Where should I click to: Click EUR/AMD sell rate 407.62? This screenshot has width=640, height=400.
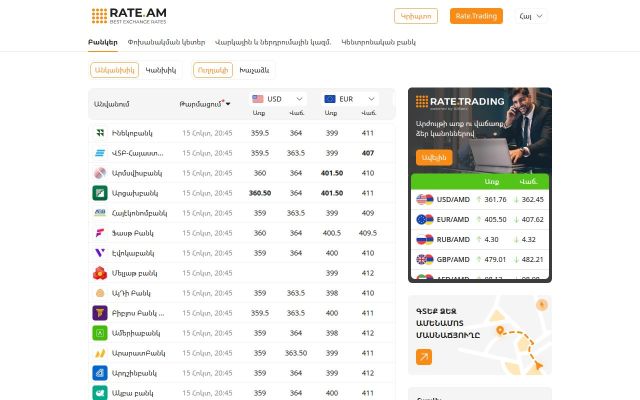[533, 220]
